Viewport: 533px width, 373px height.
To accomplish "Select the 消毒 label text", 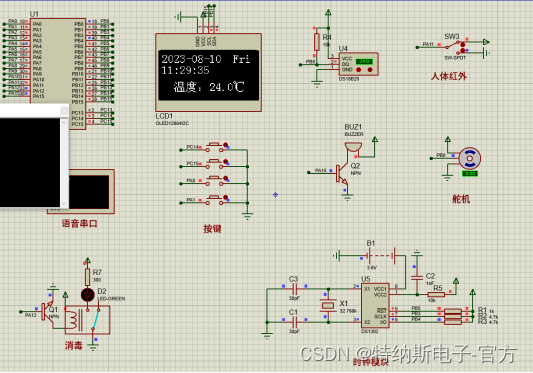I will click(74, 346).
